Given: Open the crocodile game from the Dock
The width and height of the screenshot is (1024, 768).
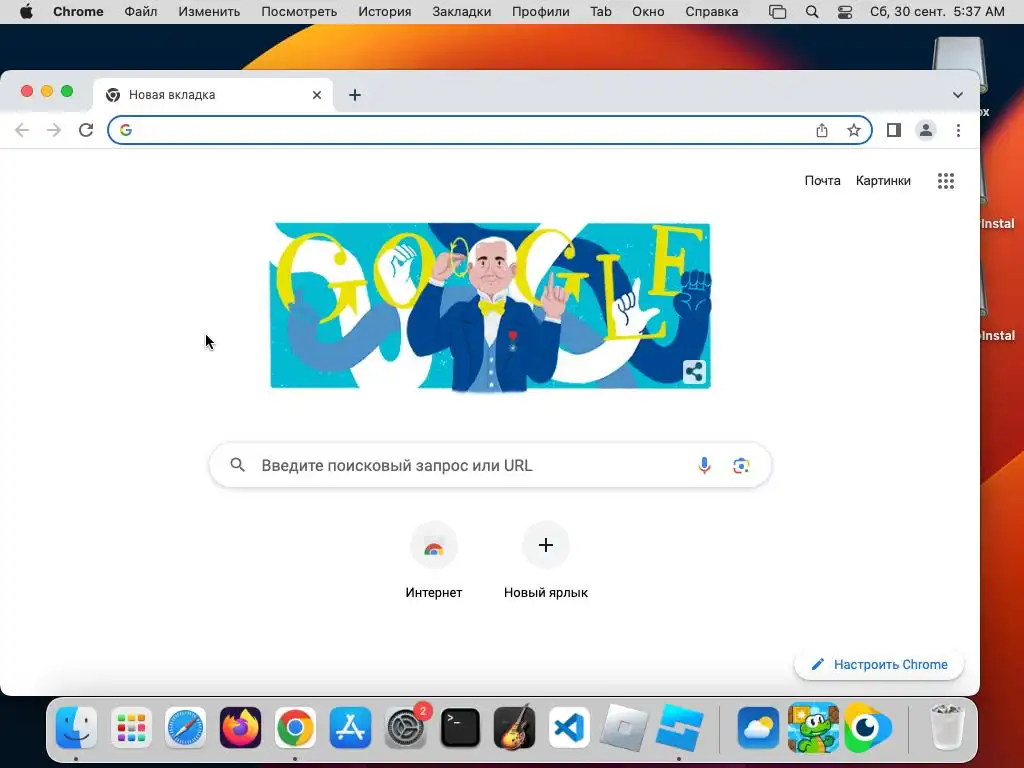Looking at the screenshot, I should pyautogui.click(x=813, y=727).
